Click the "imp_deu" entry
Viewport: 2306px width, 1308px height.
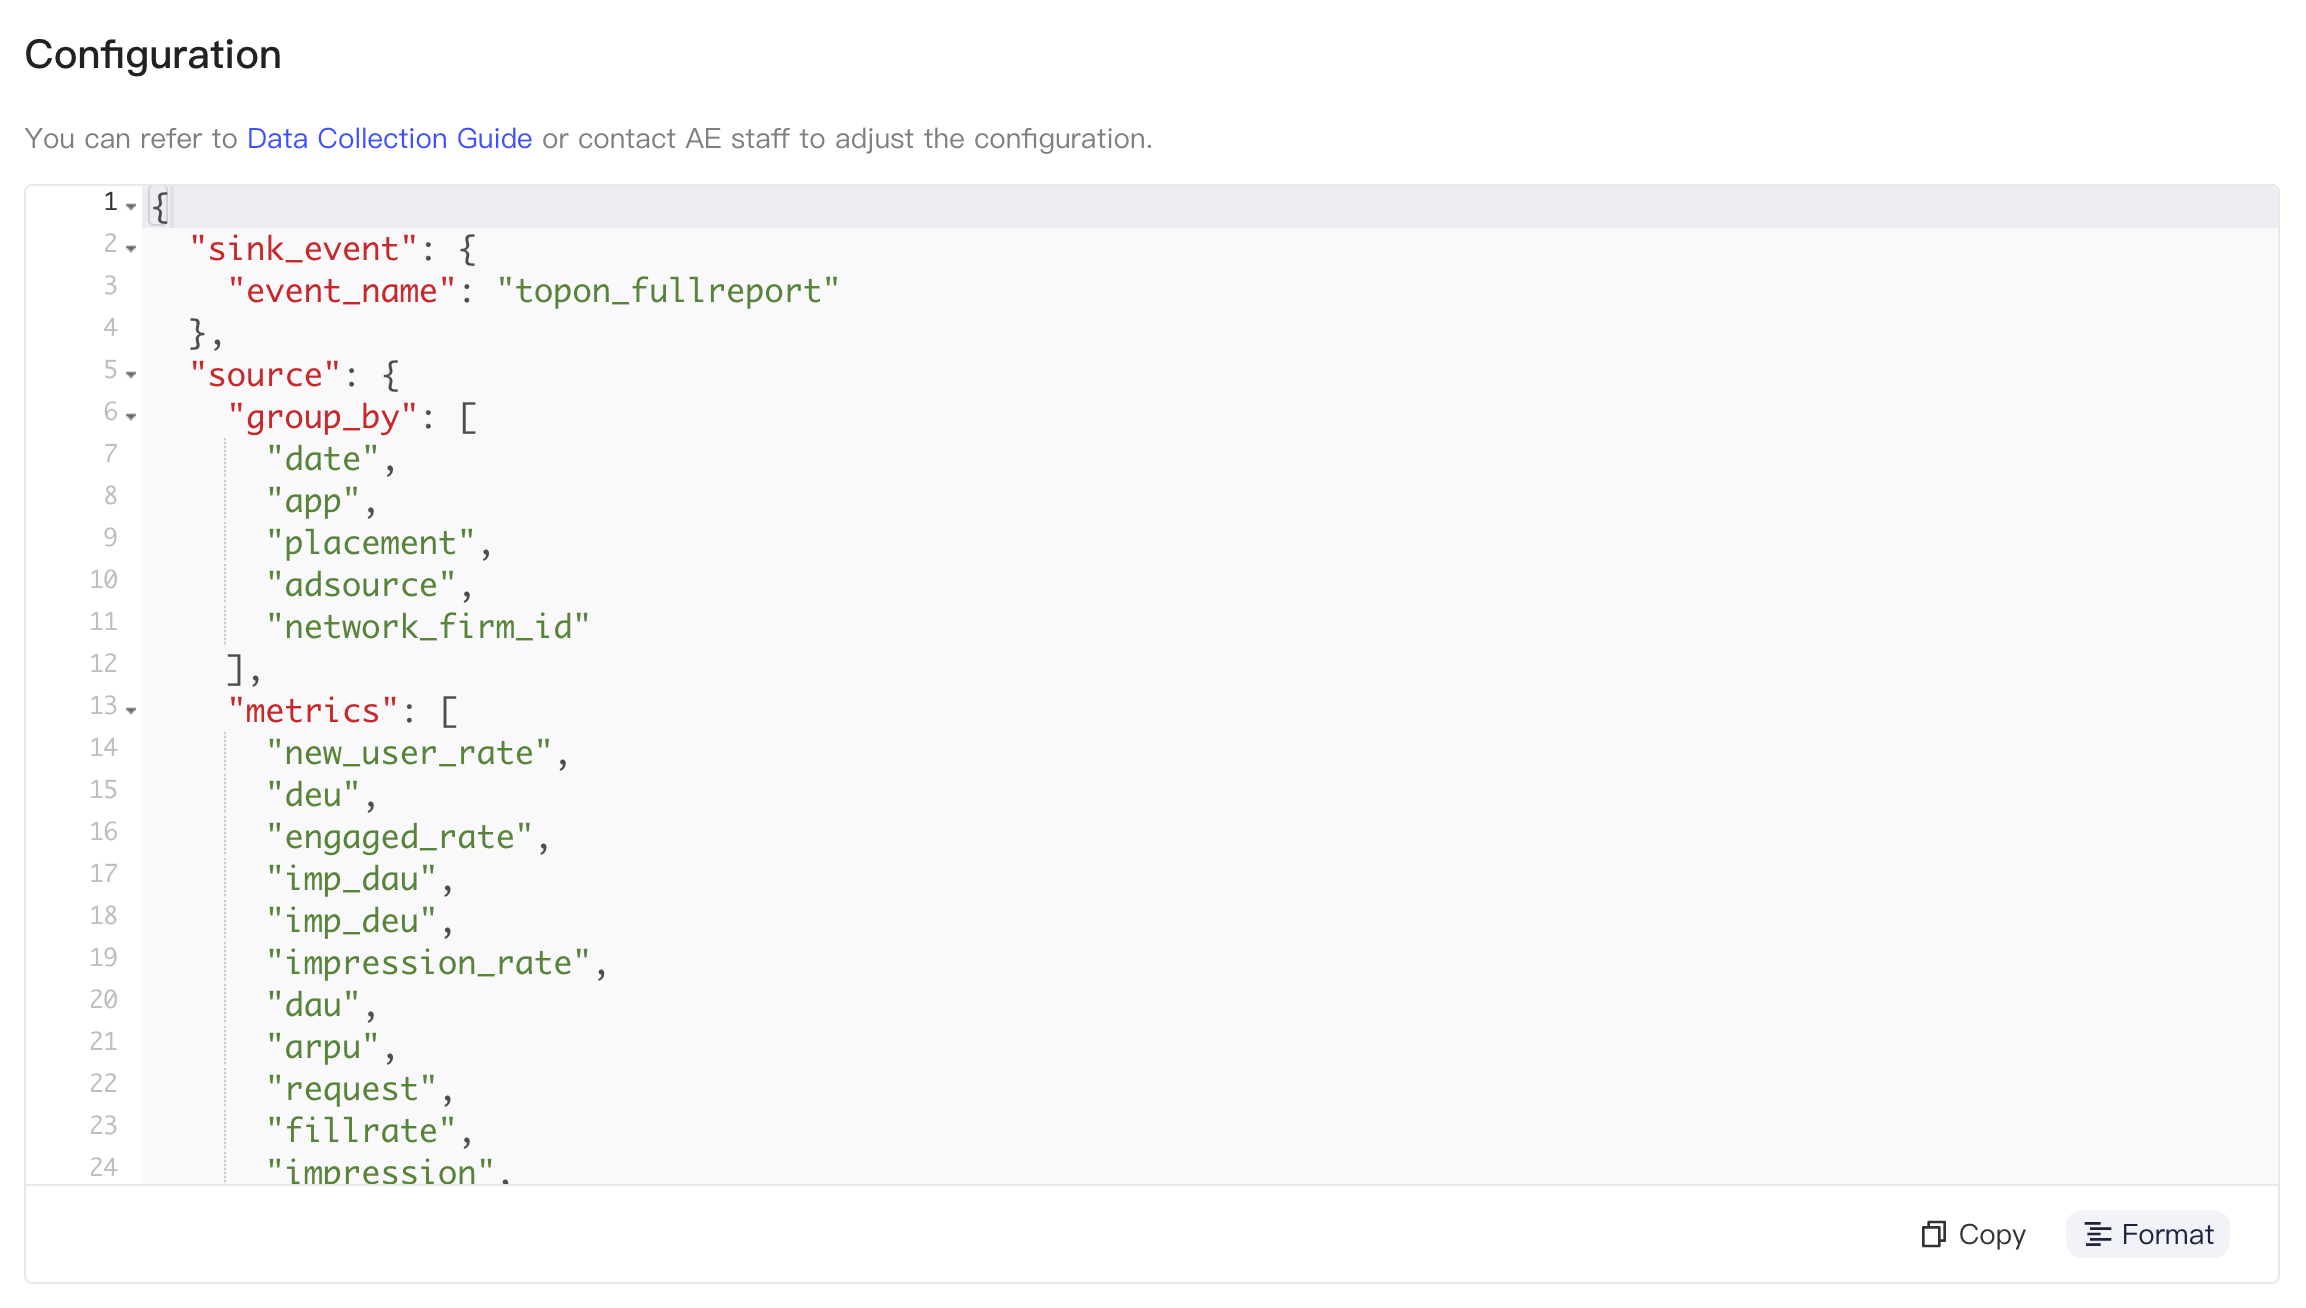351,921
